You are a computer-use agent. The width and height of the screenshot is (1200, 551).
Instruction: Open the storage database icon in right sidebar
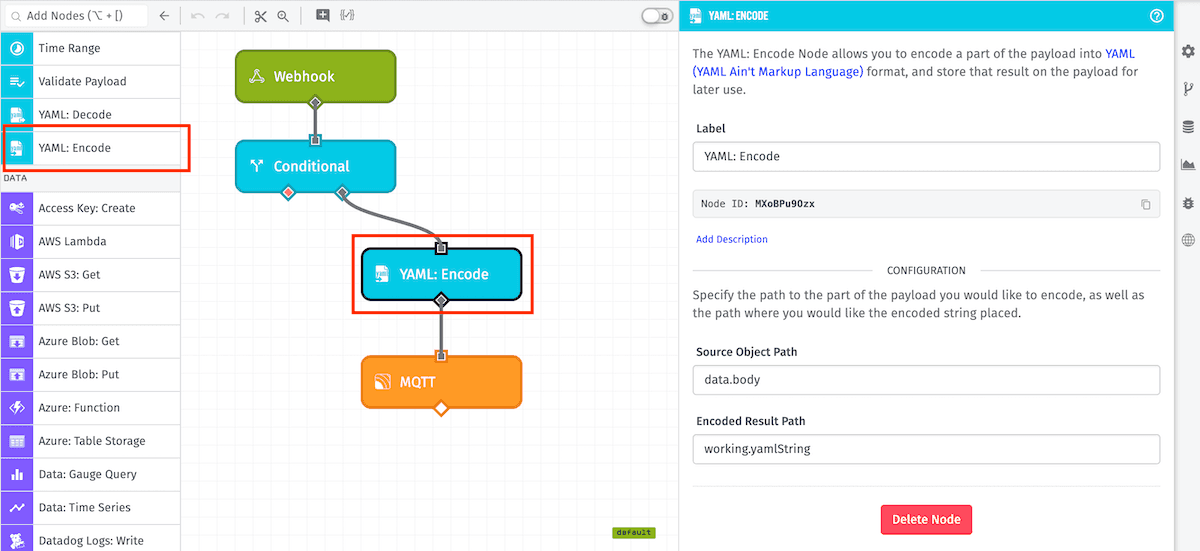pyautogui.click(x=1188, y=127)
